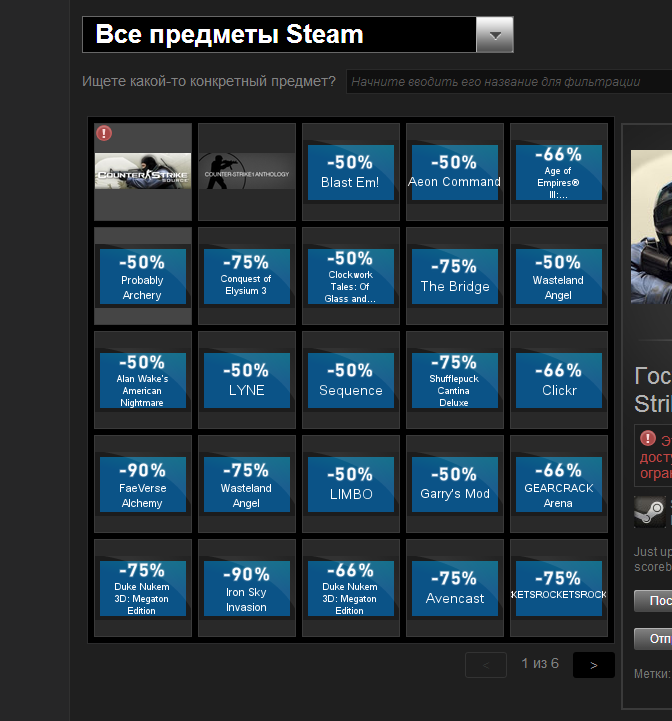Image resolution: width=672 pixels, height=721 pixels.
Task: Select the -50% Aeon Command coupon
Action: click(x=455, y=172)
